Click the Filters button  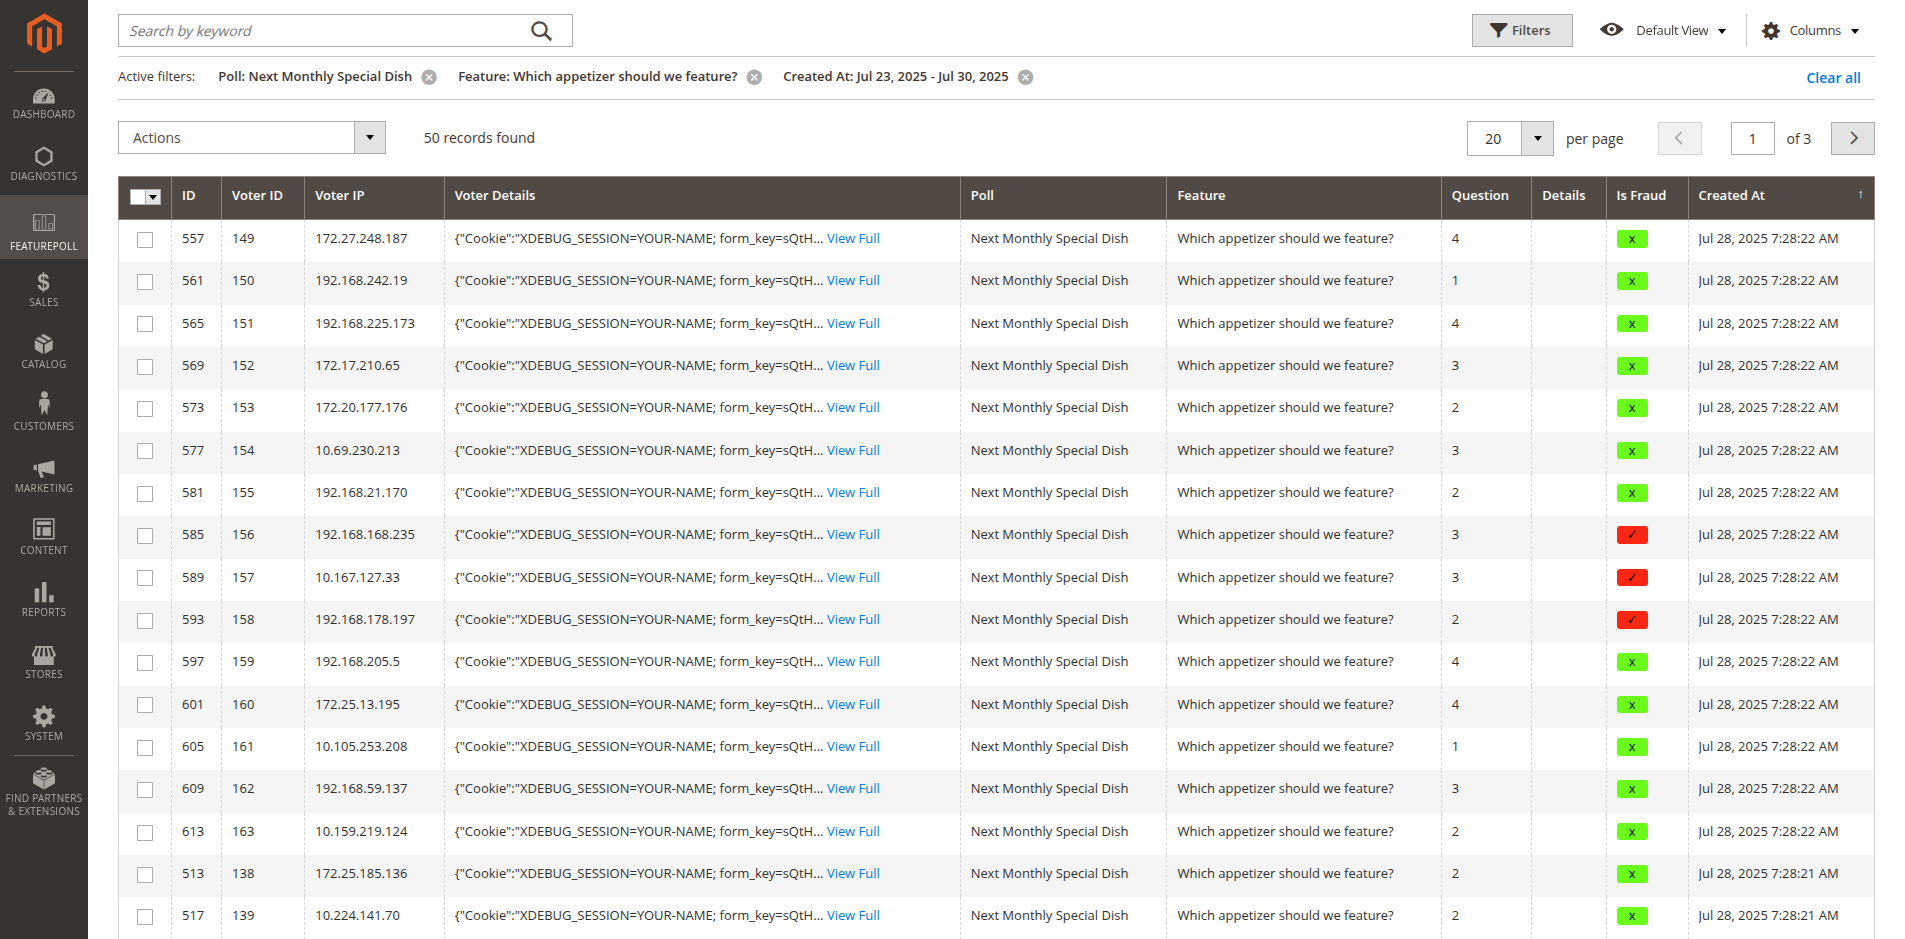1521,31
